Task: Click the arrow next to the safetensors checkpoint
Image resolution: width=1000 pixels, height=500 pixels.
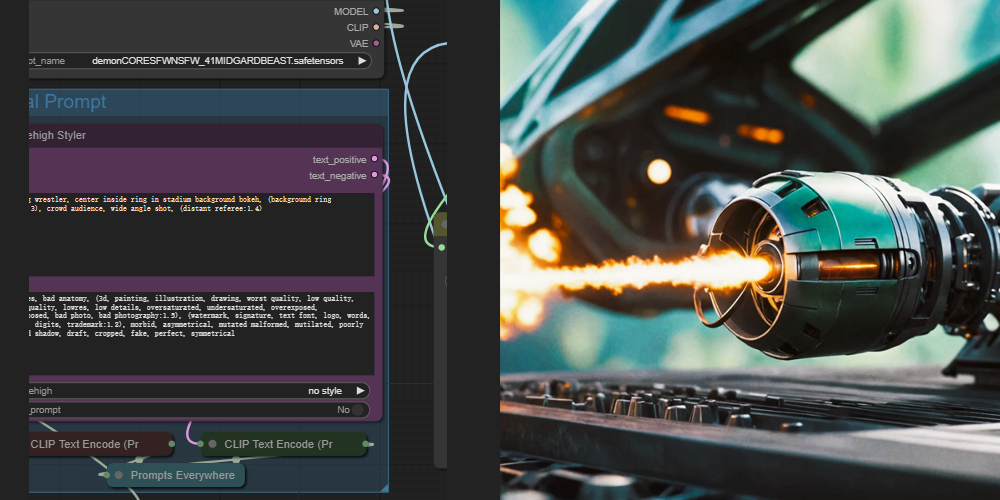Action: coord(362,61)
